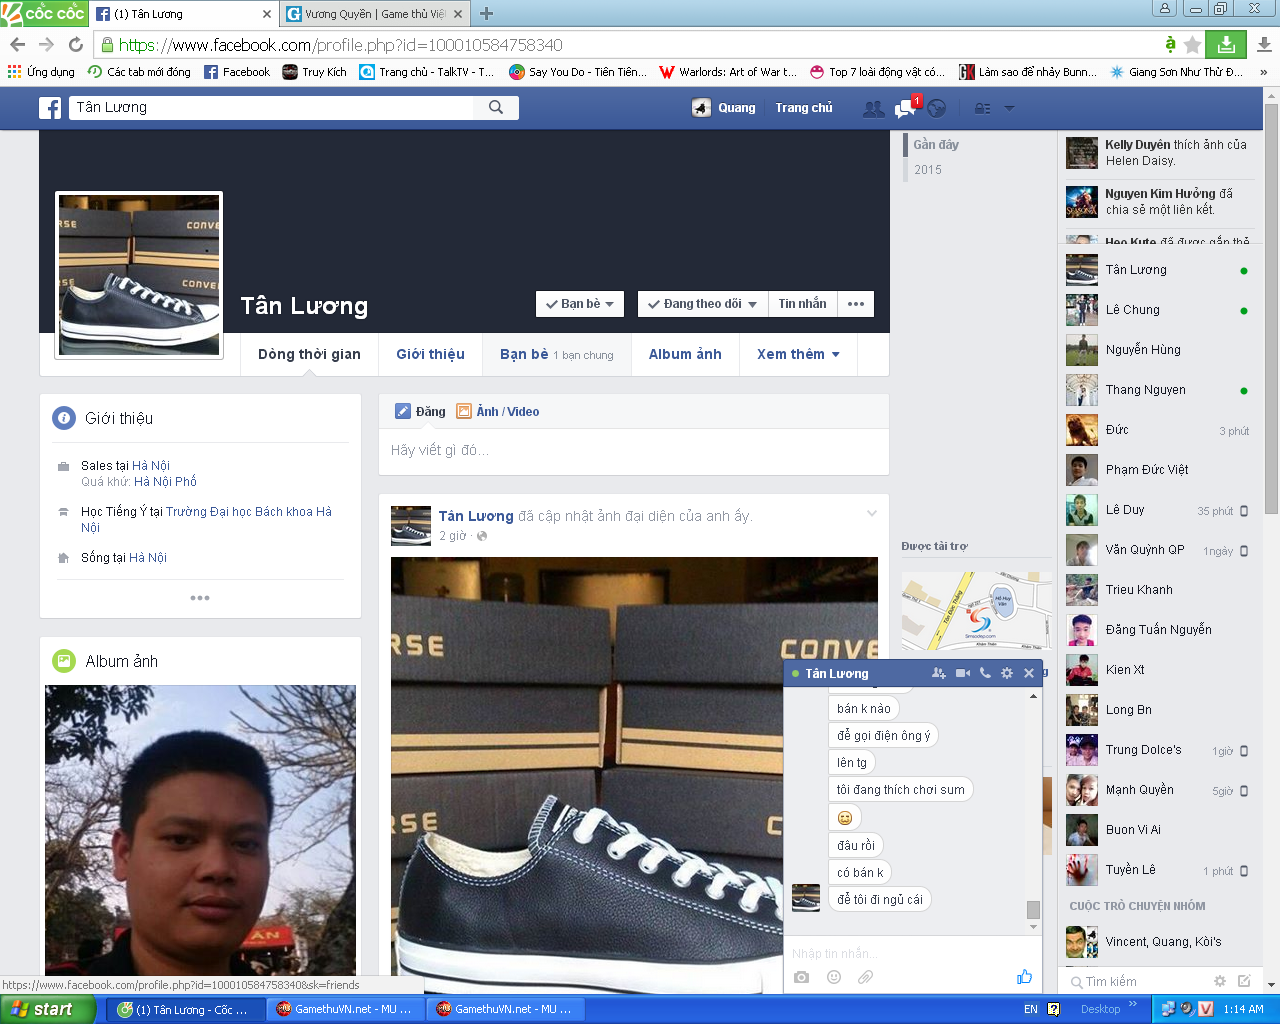Viewport: 1280px width, 1024px height.
Task: Open chat settings gear in Tân Lương chat
Action: point(1007,673)
